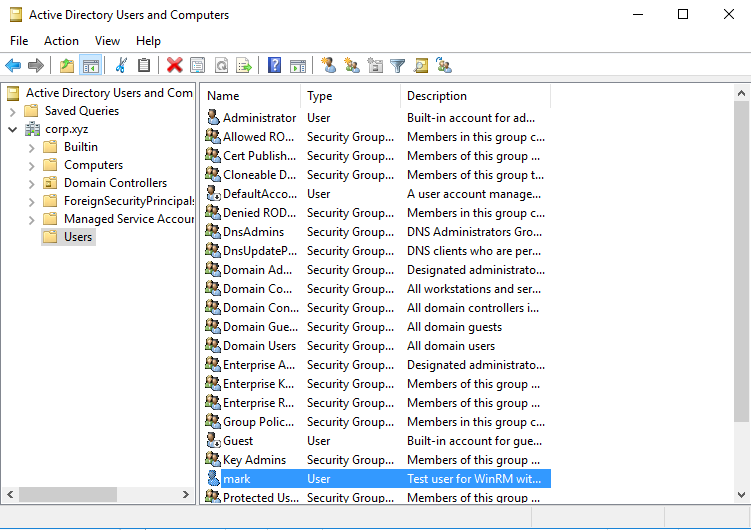751x530 pixels.
Task: Expand the Saved Queries node
Action: point(12,111)
